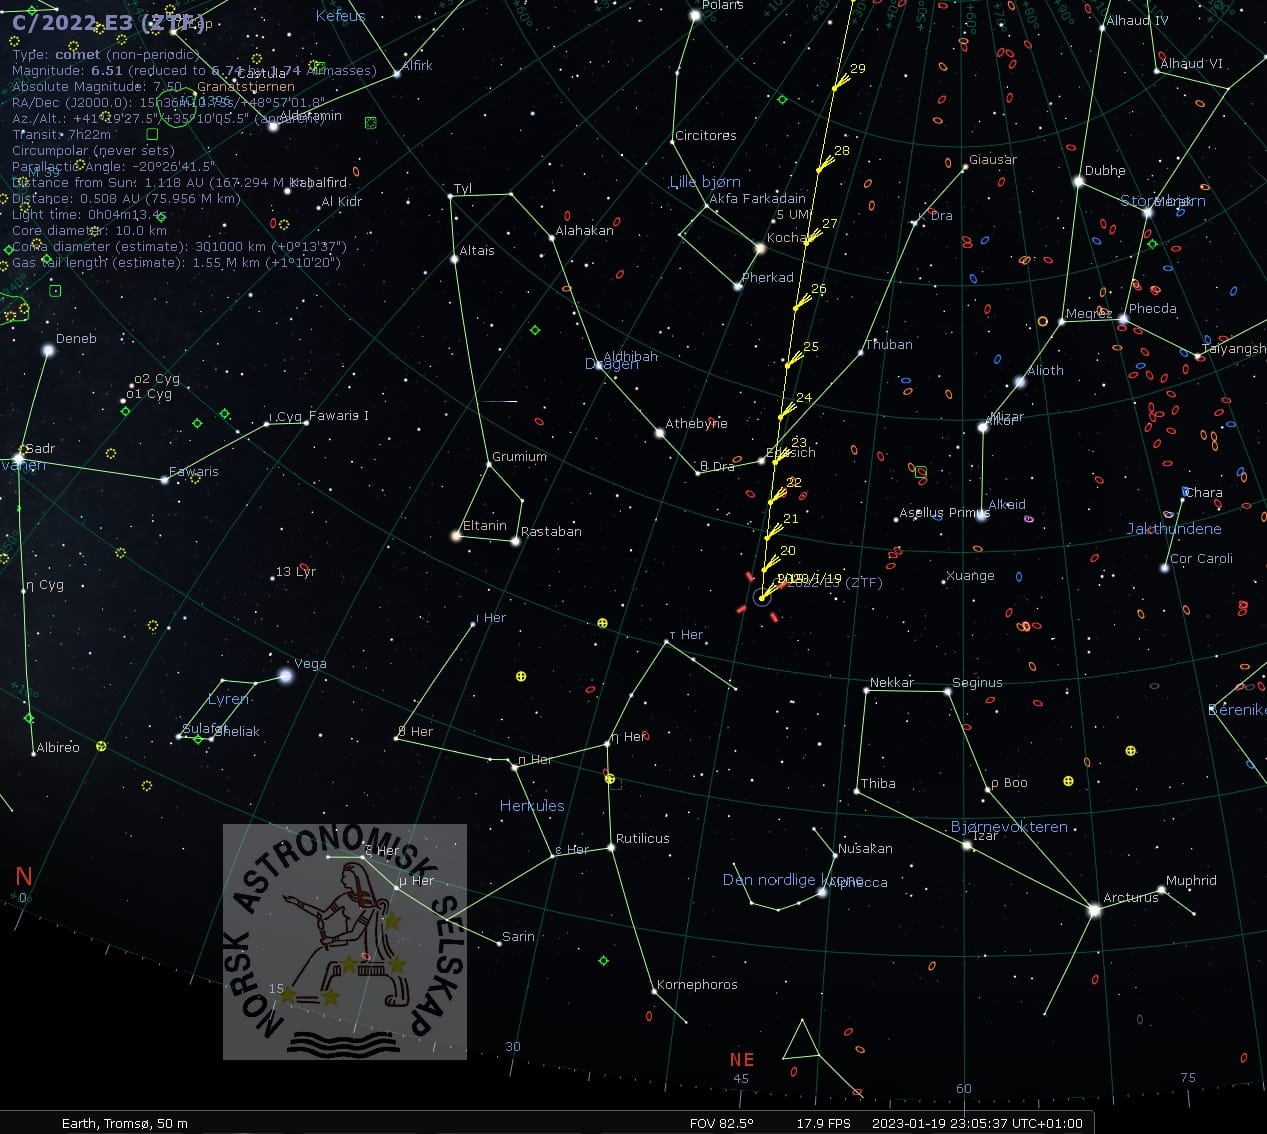Viewport: 1267px width, 1134px height.
Task: Select the star Arcturus
Action: coord(1094,910)
